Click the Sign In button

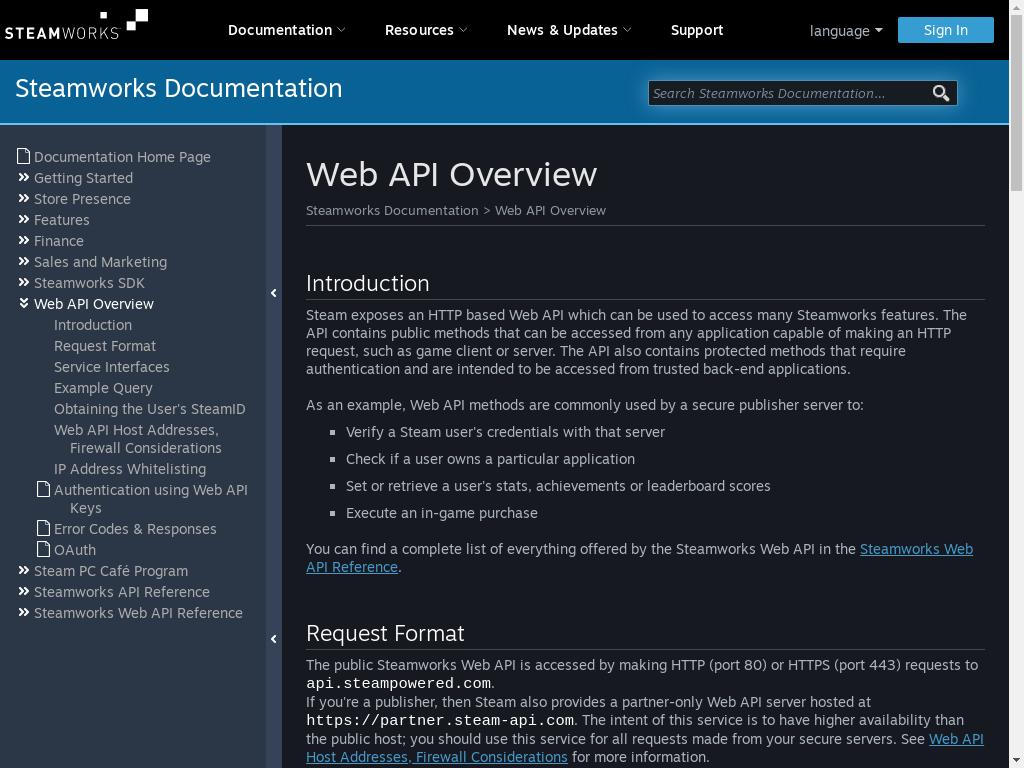[946, 30]
